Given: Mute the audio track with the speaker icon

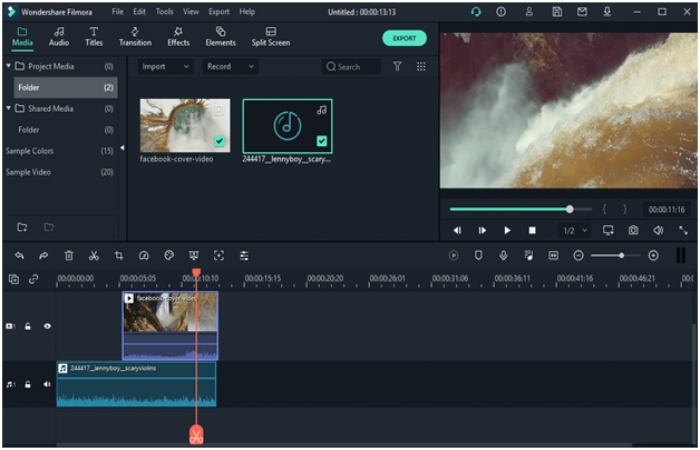Looking at the screenshot, I should [x=47, y=384].
